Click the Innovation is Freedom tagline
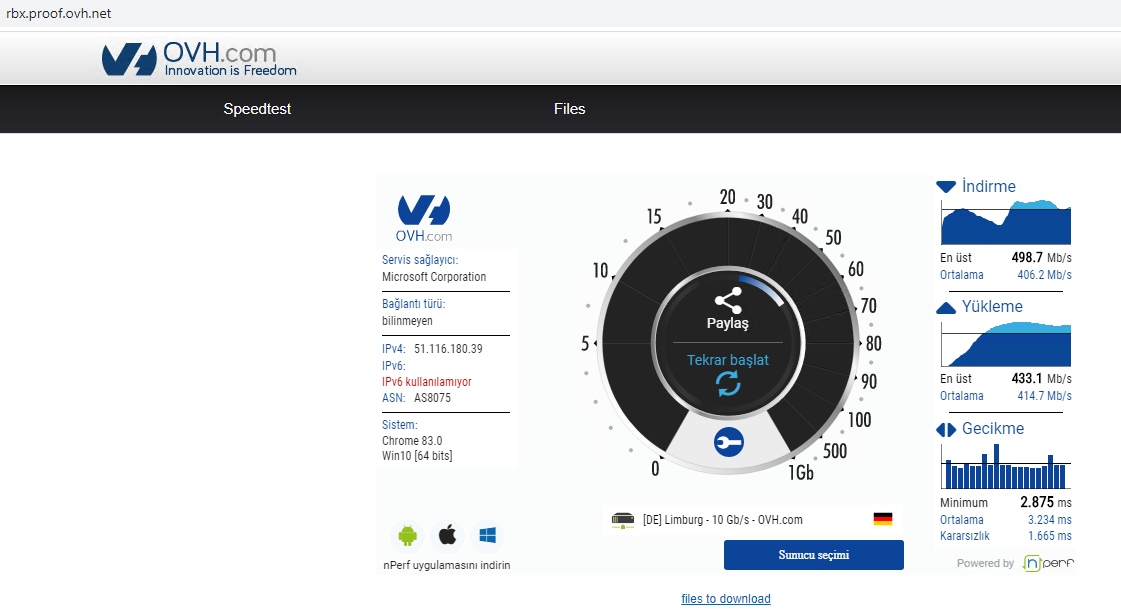The width and height of the screenshot is (1121, 610). (x=230, y=70)
